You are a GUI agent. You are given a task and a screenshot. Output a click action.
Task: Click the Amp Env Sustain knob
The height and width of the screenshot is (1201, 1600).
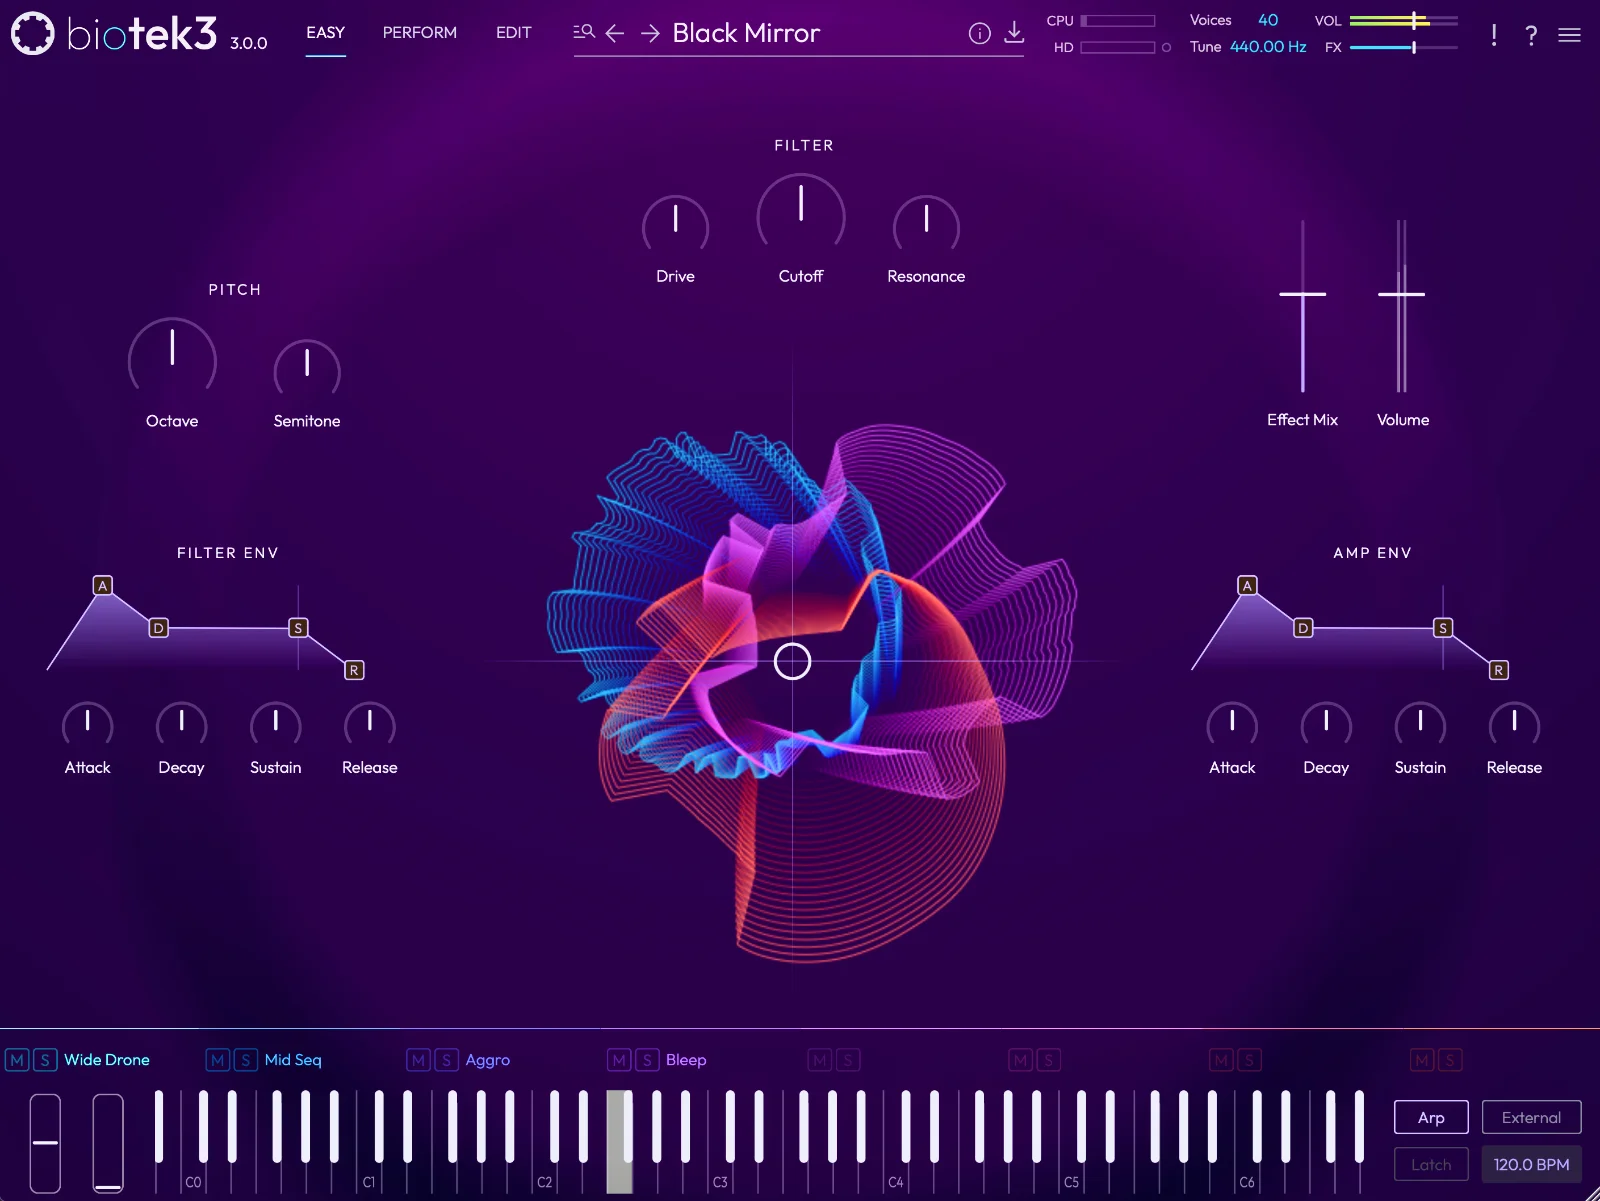1420,725
